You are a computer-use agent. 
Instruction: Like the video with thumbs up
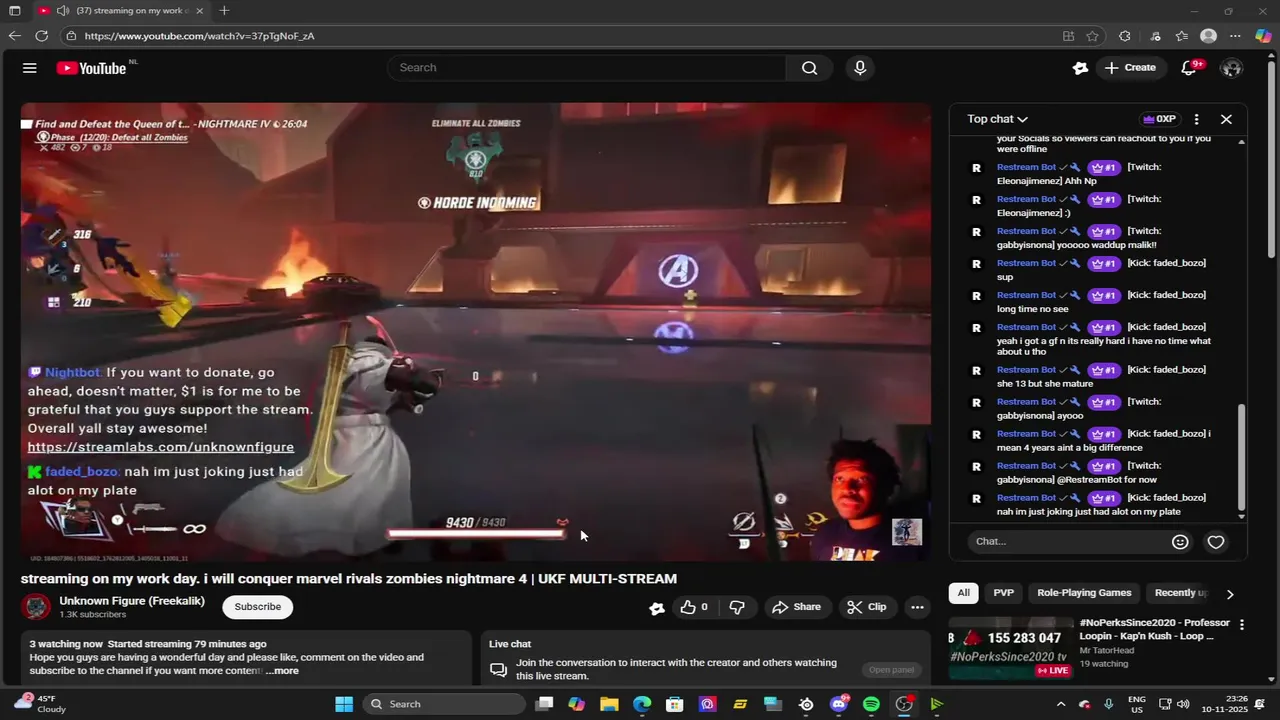pos(693,607)
